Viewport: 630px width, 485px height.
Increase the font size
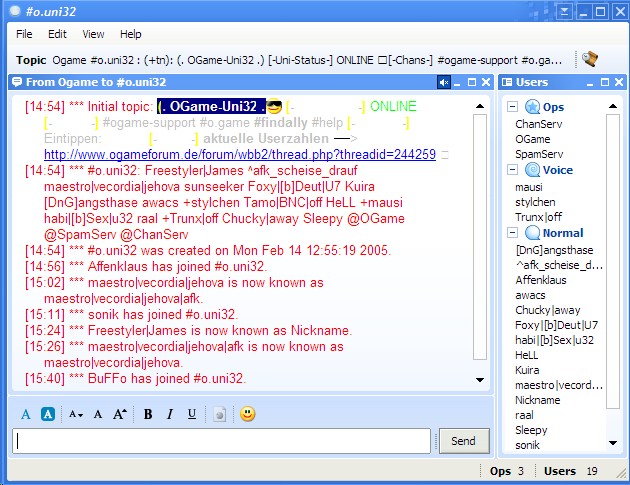pyautogui.click(x=120, y=414)
